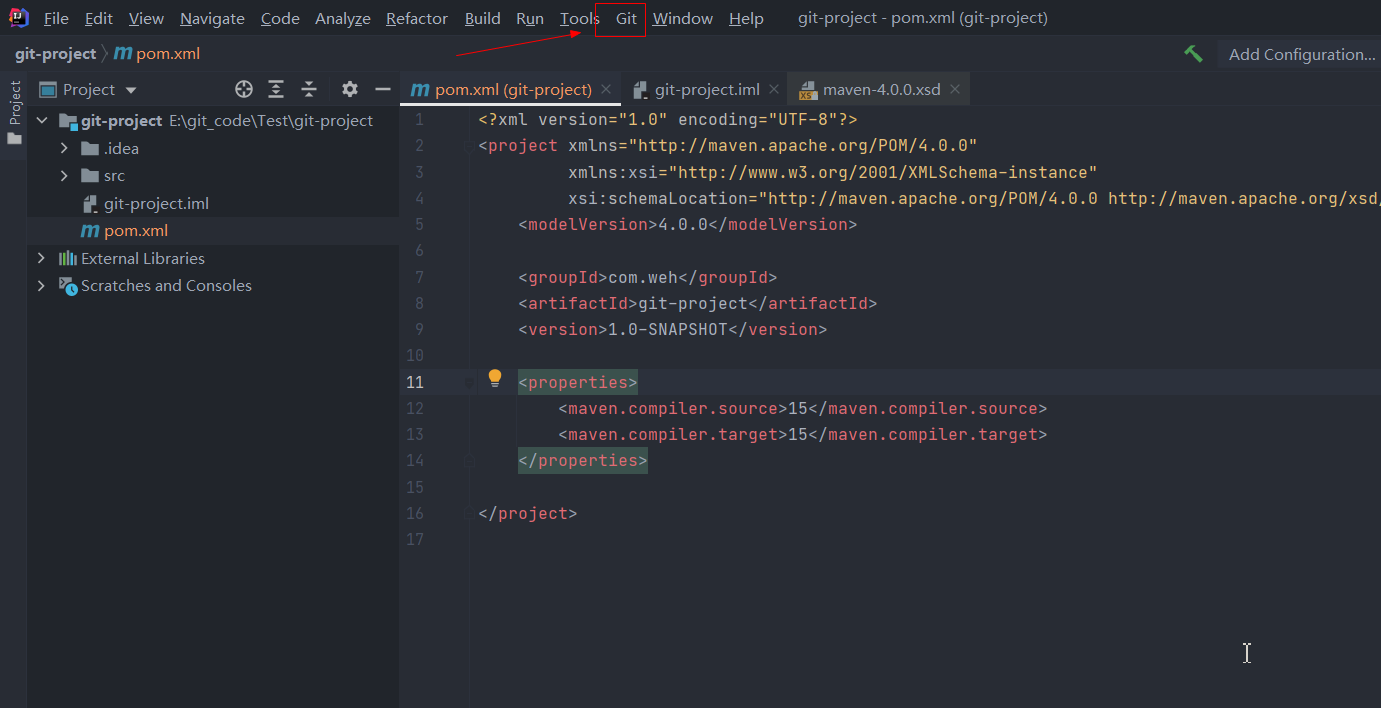Screen dimensions: 1381x708
Task: Click version value 1.0-SNAPSHOT
Action: [667, 329]
